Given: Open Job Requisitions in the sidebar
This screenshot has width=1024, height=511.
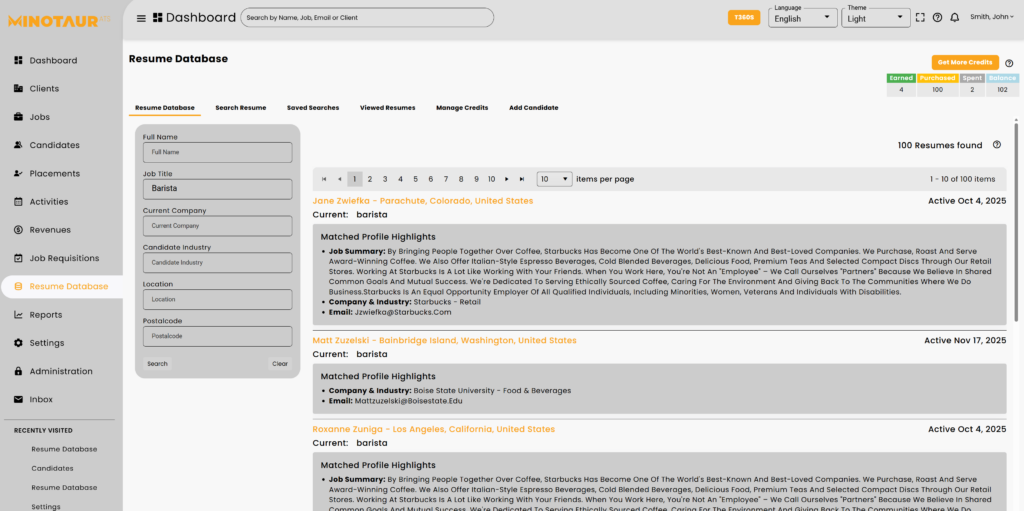Looking at the screenshot, I should (x=64, y=258).
